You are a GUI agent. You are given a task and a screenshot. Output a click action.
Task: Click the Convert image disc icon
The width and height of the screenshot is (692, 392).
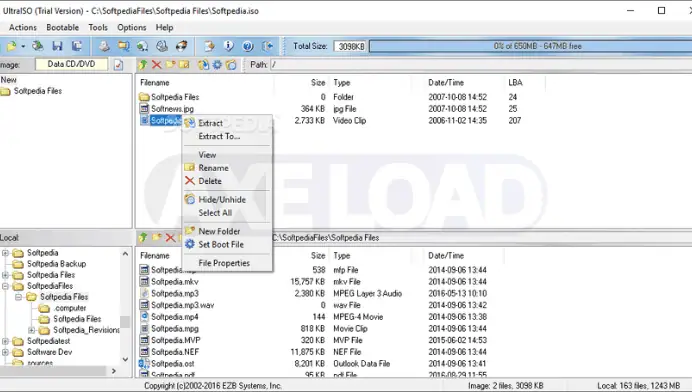coord(143,46)
